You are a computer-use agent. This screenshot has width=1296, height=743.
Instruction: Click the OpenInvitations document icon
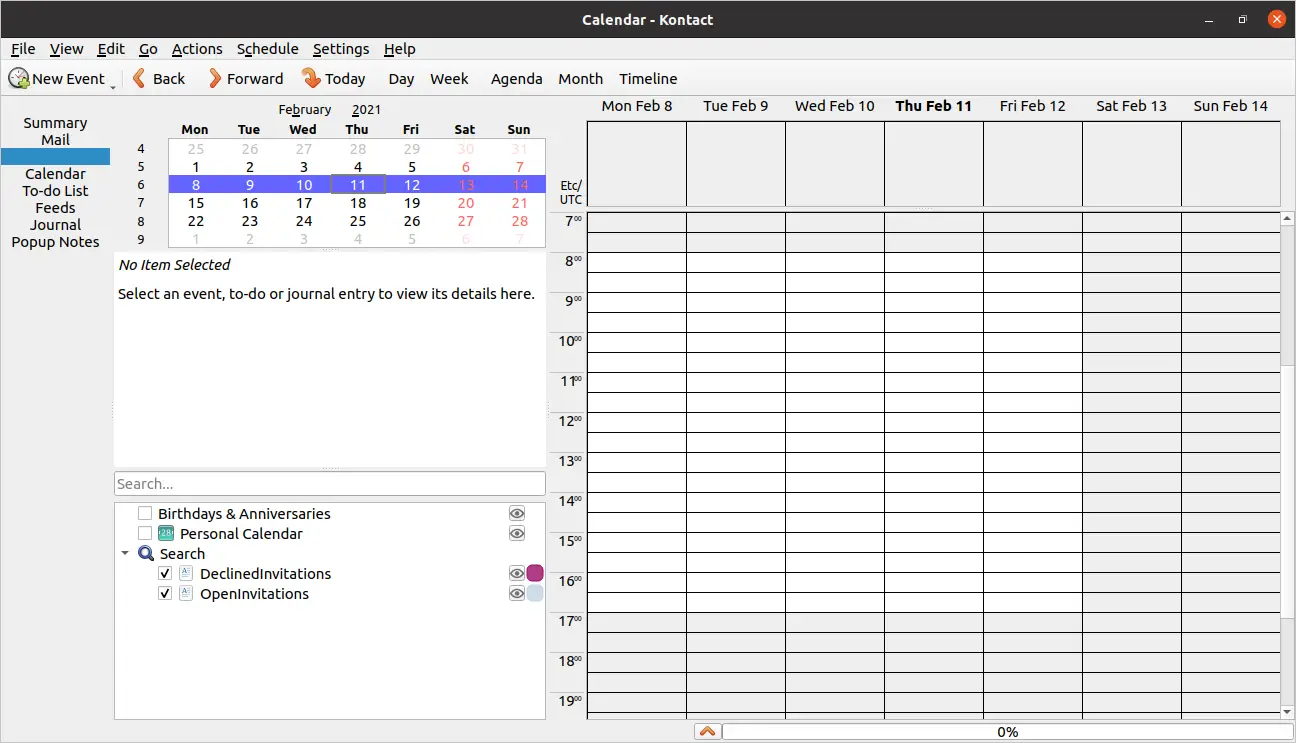click(186, 593)
